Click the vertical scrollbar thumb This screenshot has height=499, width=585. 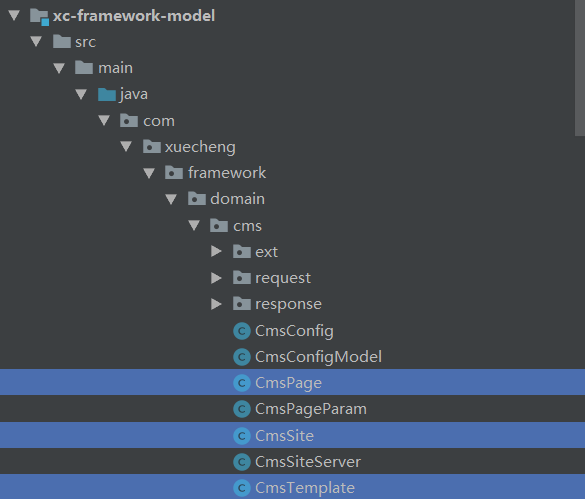(580, 68)
